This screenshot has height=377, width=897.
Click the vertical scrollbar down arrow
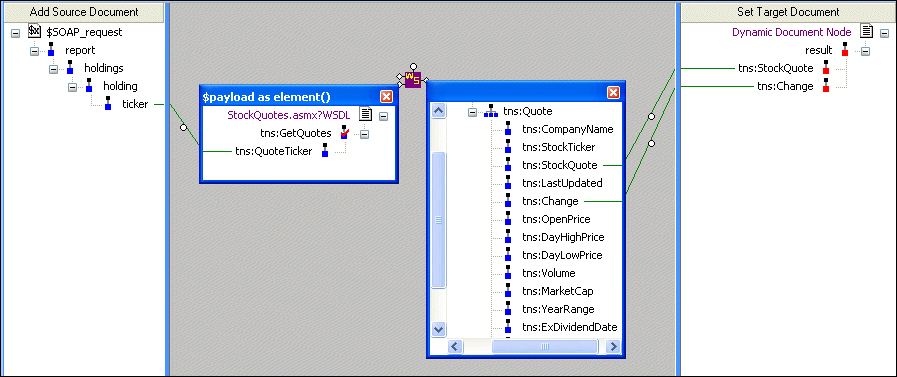click(439, 329)
